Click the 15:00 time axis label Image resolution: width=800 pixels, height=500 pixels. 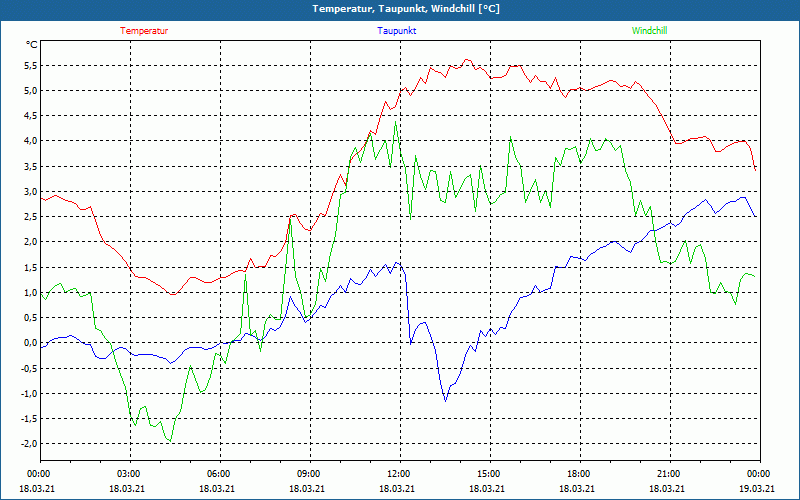pyautogui.click(x=488, y=474)
